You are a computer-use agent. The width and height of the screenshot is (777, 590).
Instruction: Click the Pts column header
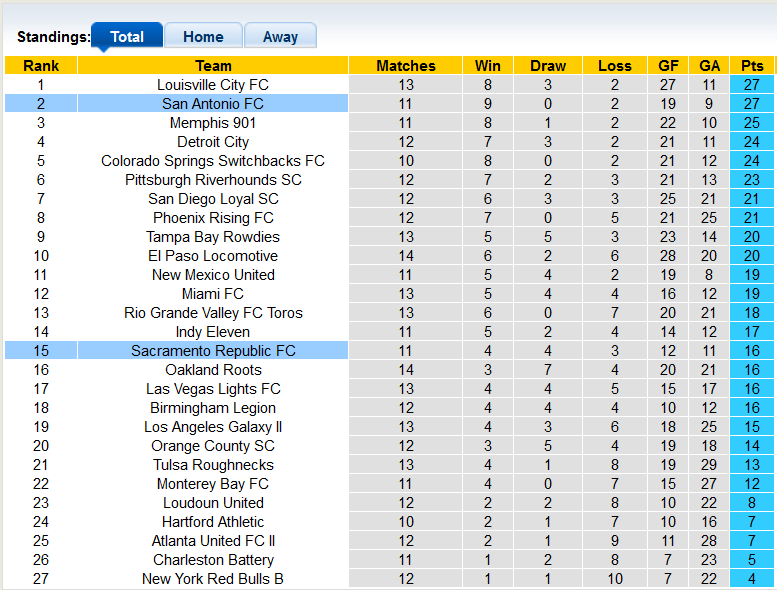pyautogui.click(x=752, y=66)
